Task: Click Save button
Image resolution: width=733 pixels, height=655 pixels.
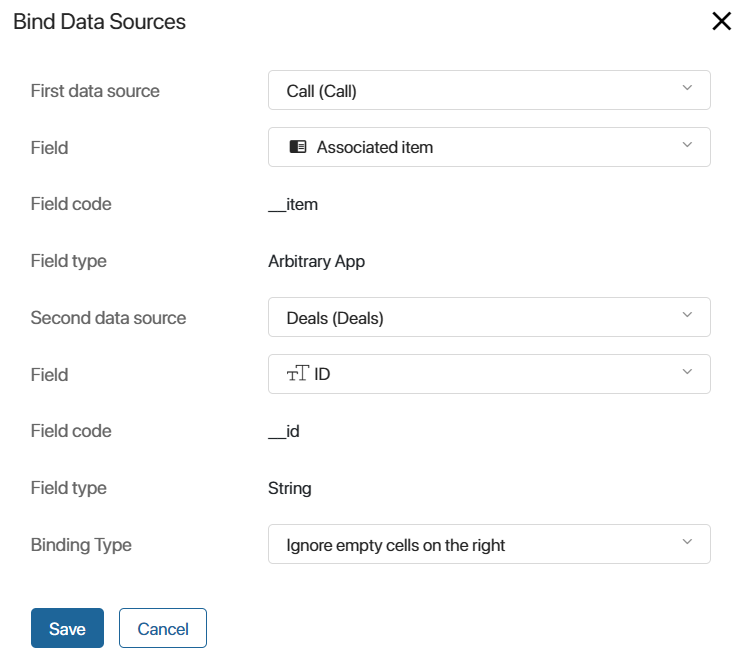Action: 67,628
